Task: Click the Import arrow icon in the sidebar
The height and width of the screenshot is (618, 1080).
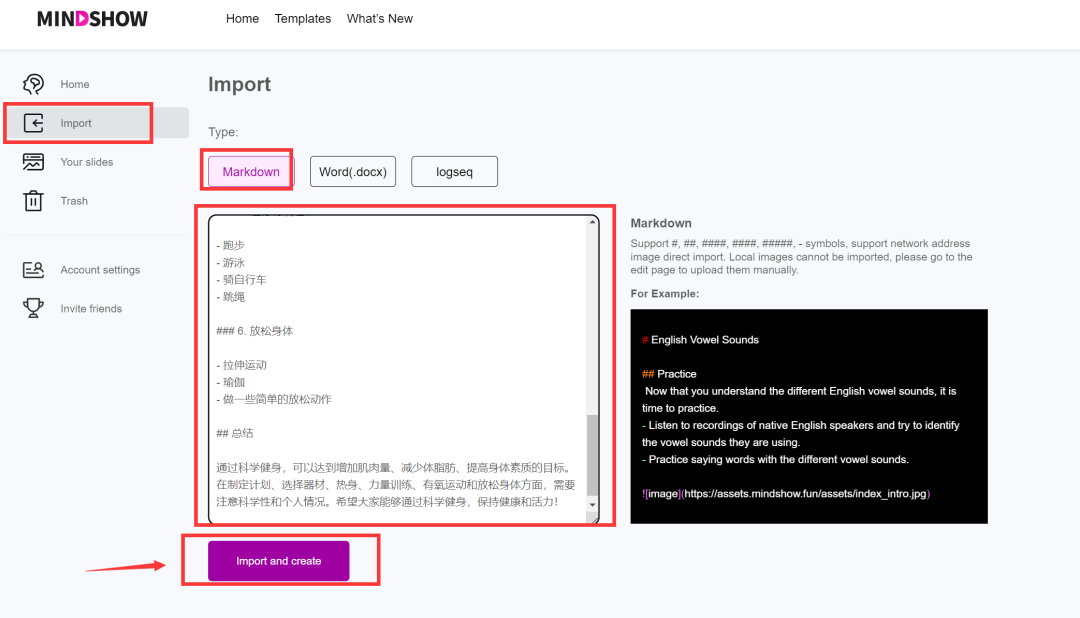Action: pyautogui.click(x=33, y=122)
